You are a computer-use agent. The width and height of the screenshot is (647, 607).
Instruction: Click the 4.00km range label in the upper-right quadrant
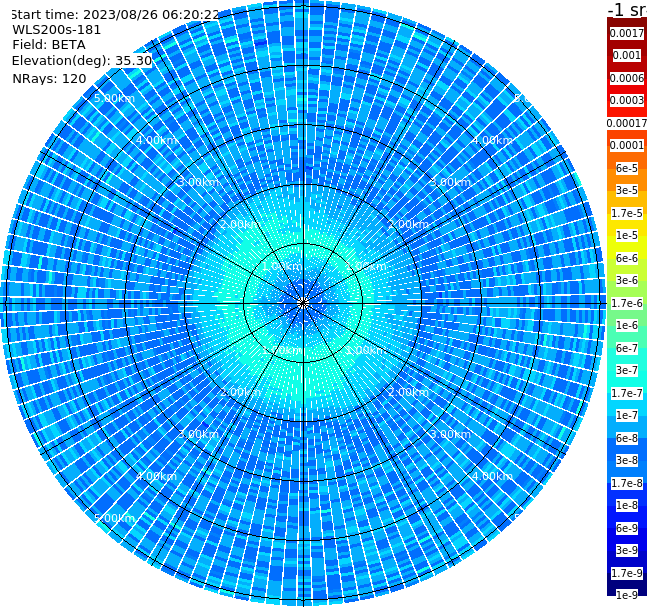tap(492, 140)
